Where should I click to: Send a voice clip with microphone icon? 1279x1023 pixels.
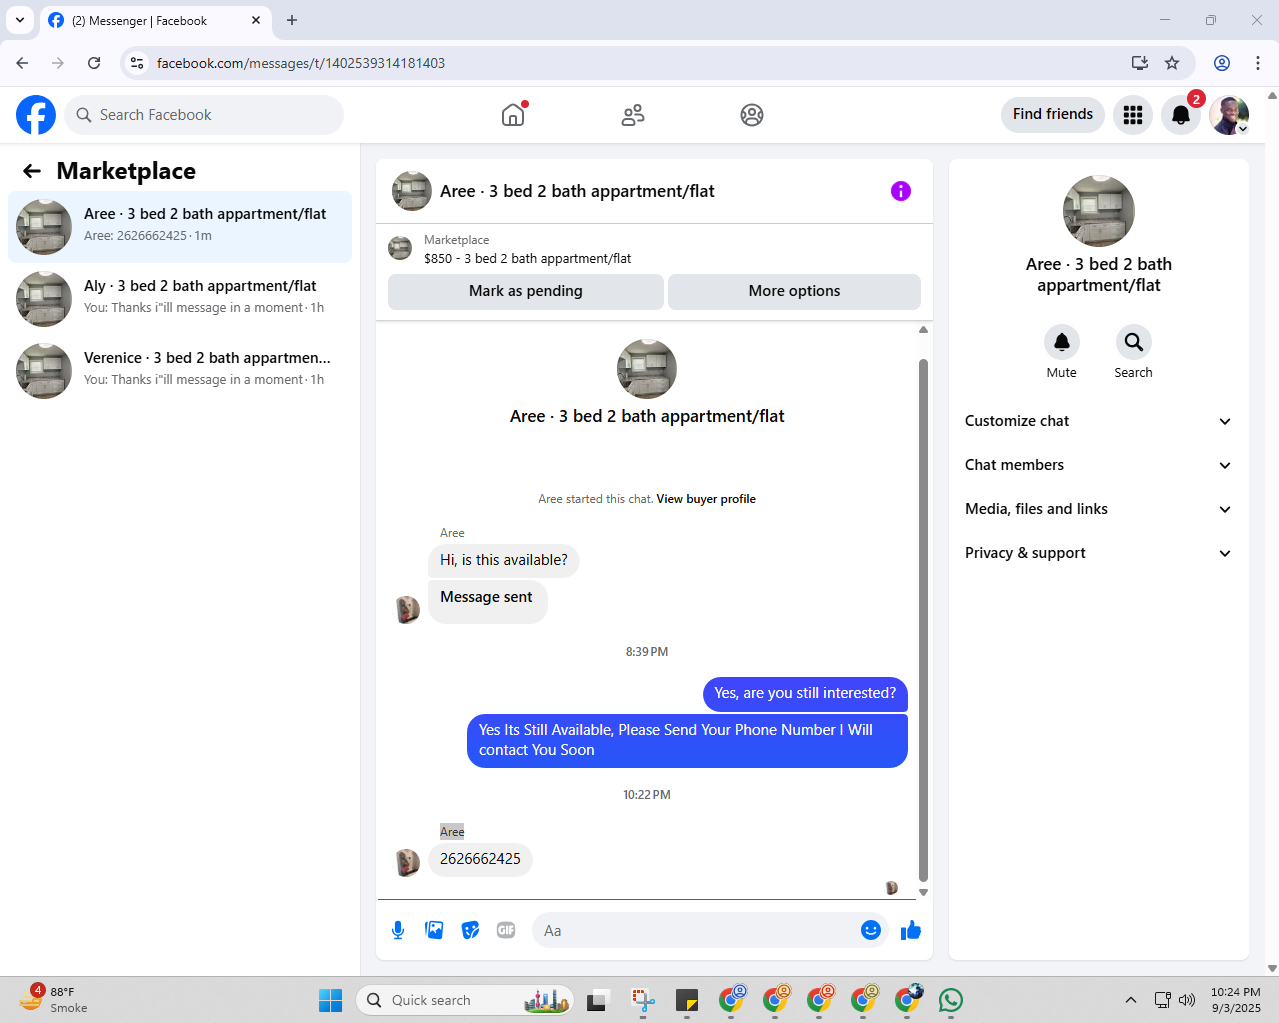tap(398, 930)
